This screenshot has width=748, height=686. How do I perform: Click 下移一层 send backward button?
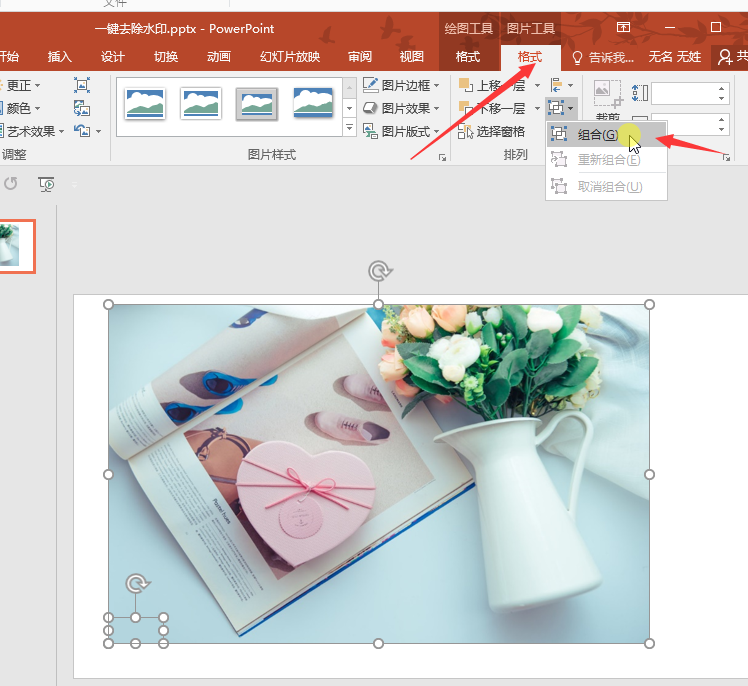tap(492, 108)
